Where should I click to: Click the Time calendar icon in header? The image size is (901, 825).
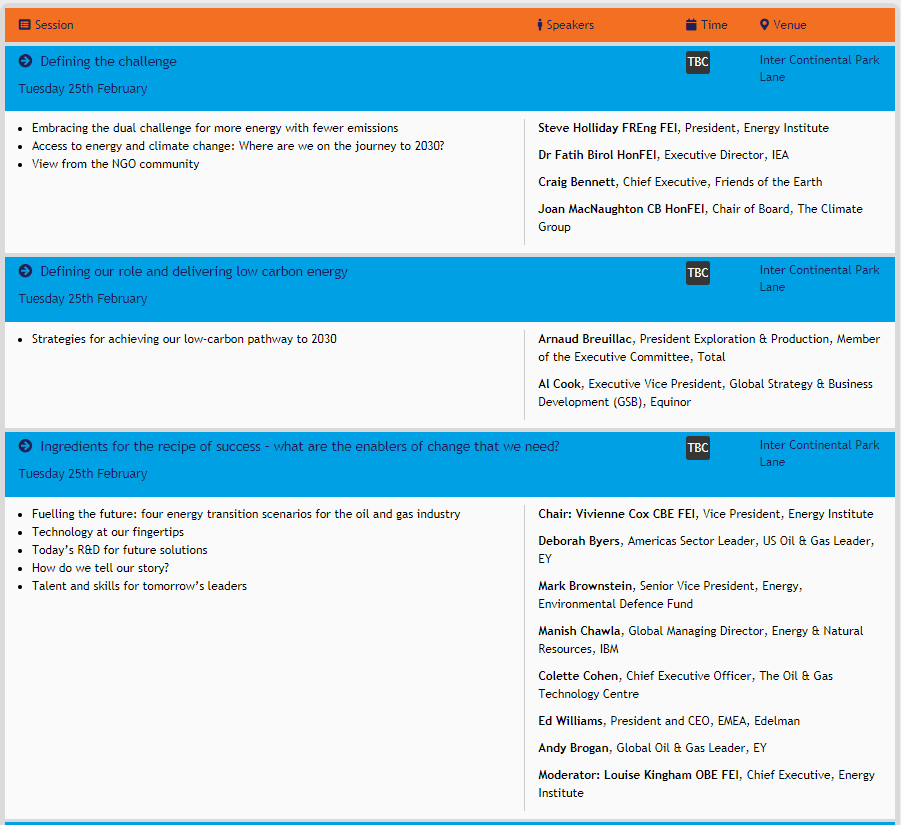pyautogui.click(x=691, y=25)
